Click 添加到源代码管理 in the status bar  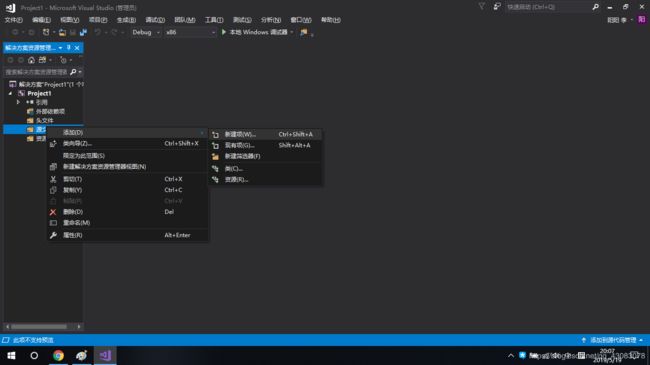[613, 340]
